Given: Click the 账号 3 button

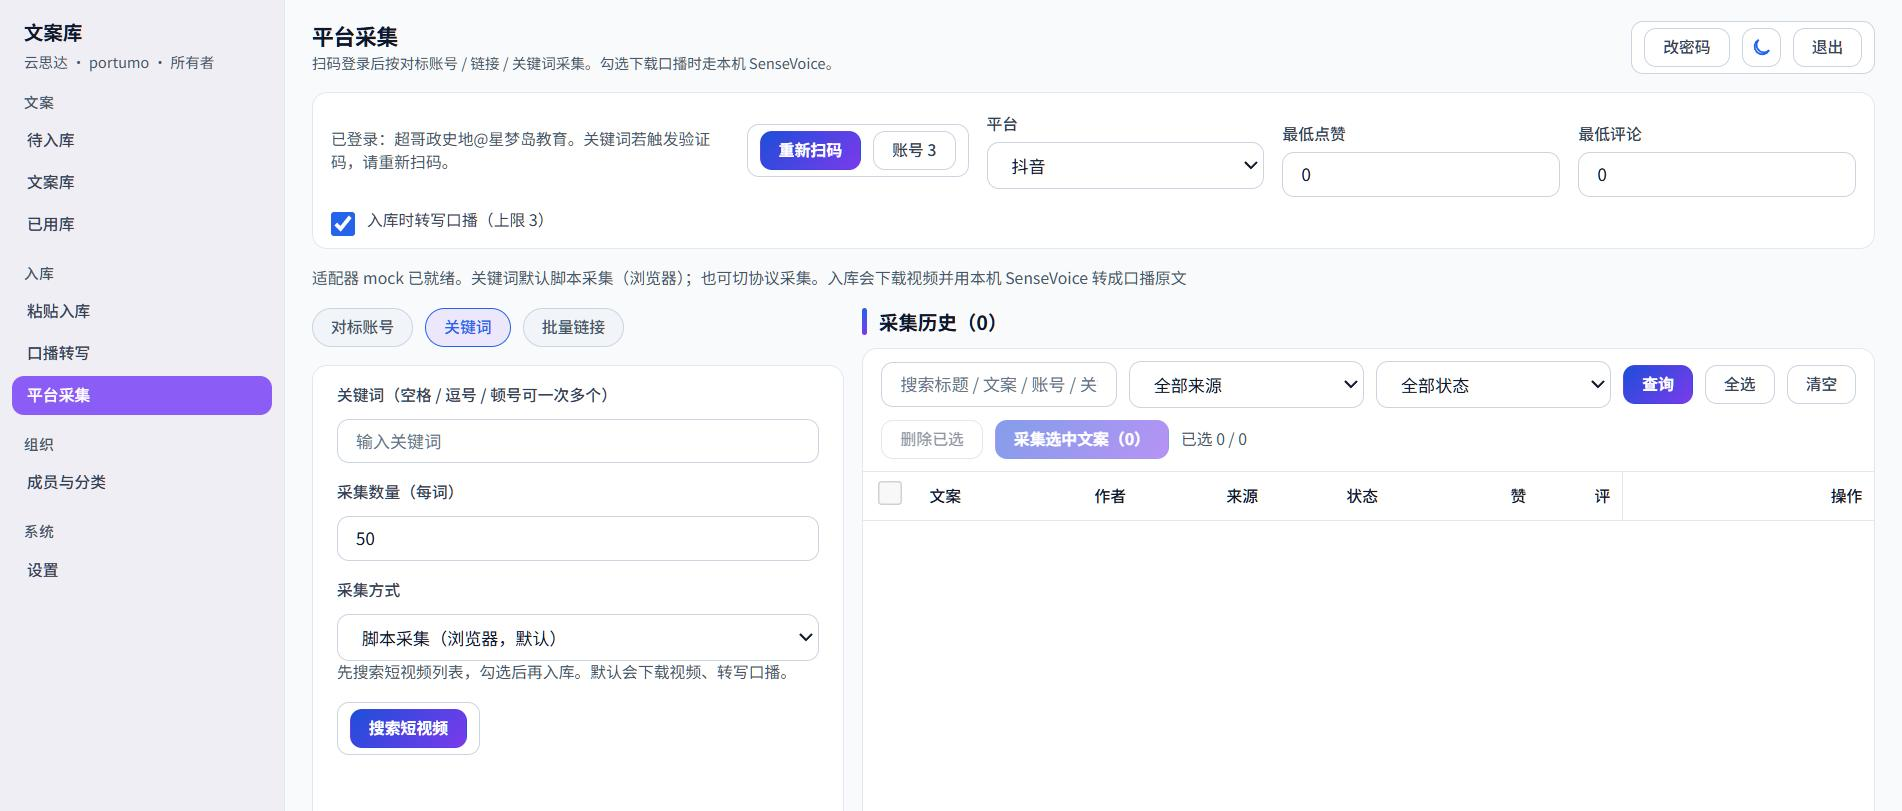Looking at the screenshot, I should pyautogui.click(x=914, y=150).
